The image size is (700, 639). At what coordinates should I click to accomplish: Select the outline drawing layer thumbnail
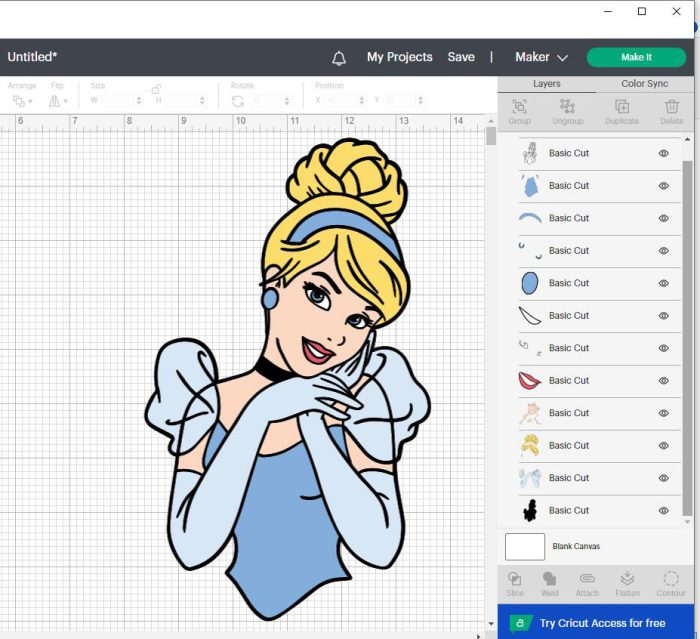pos(530,153)
